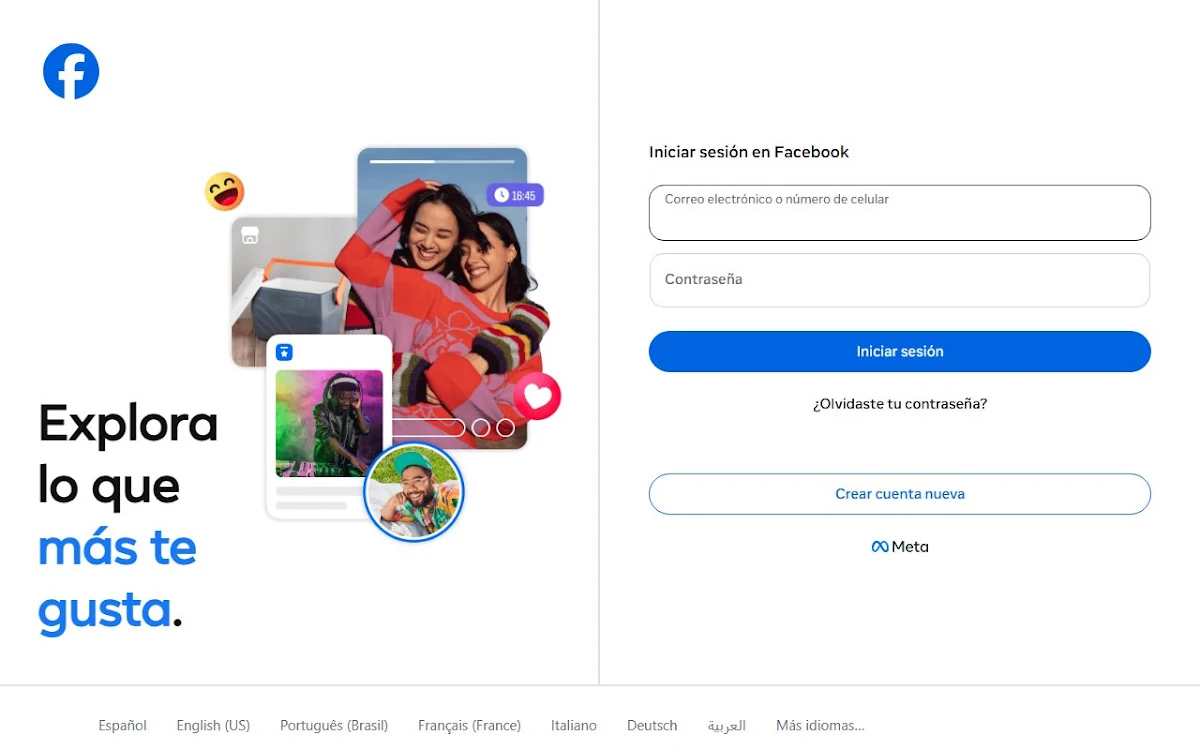Click the story progress bar atop photo

(441, 160)
